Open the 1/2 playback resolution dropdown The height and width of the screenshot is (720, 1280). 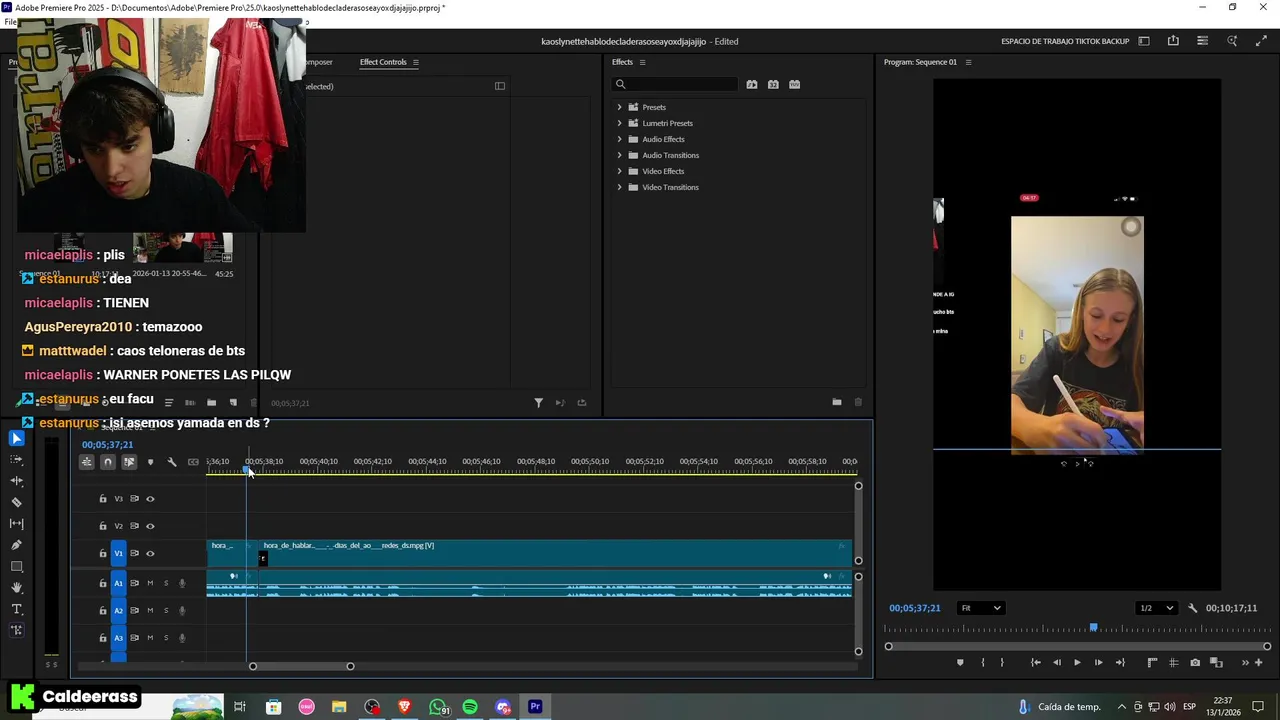coord(1157,608)
